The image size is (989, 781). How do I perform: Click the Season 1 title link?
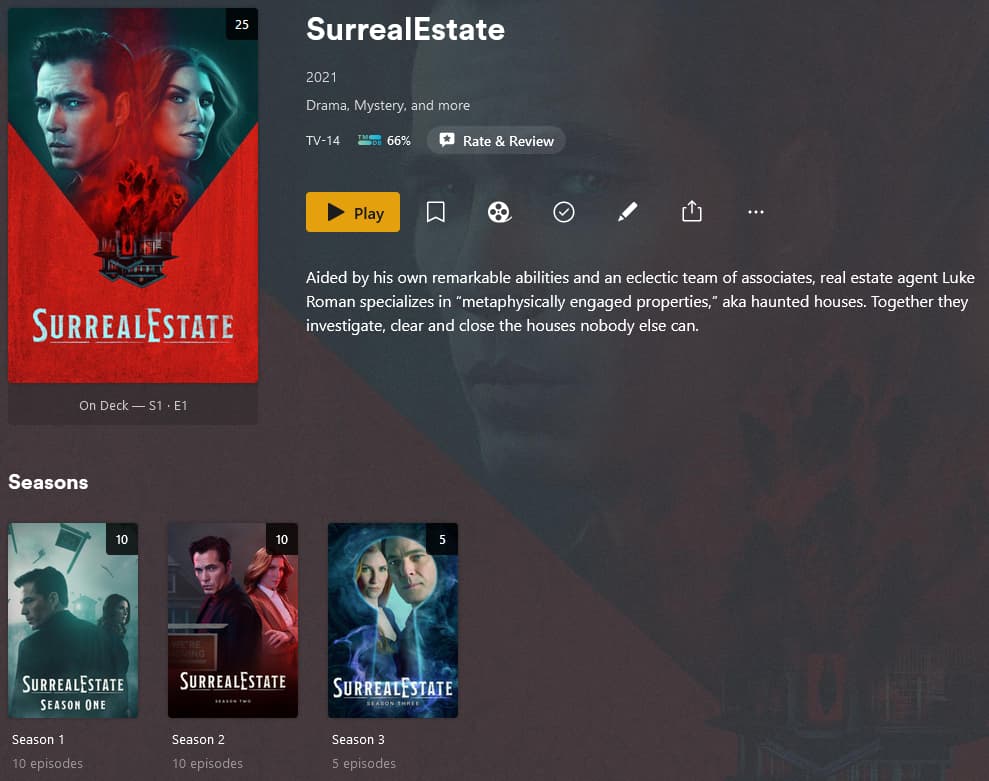38,739
